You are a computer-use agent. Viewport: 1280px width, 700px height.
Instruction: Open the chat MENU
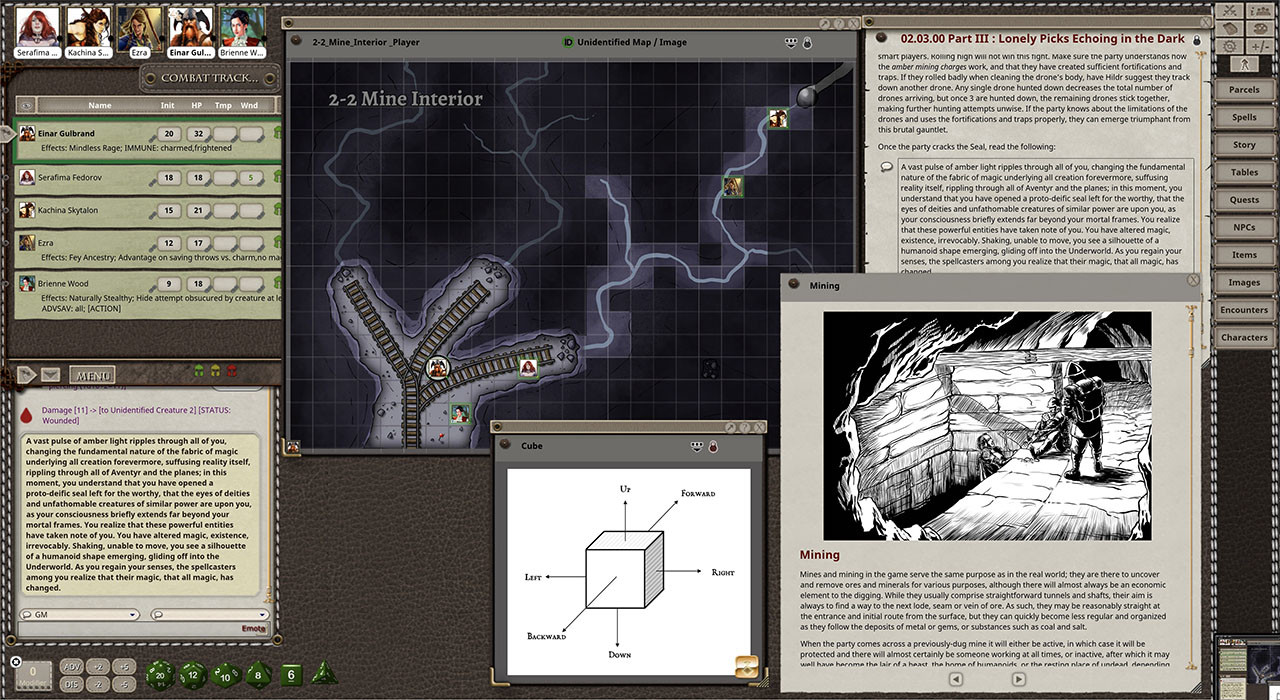coord(91,375)
